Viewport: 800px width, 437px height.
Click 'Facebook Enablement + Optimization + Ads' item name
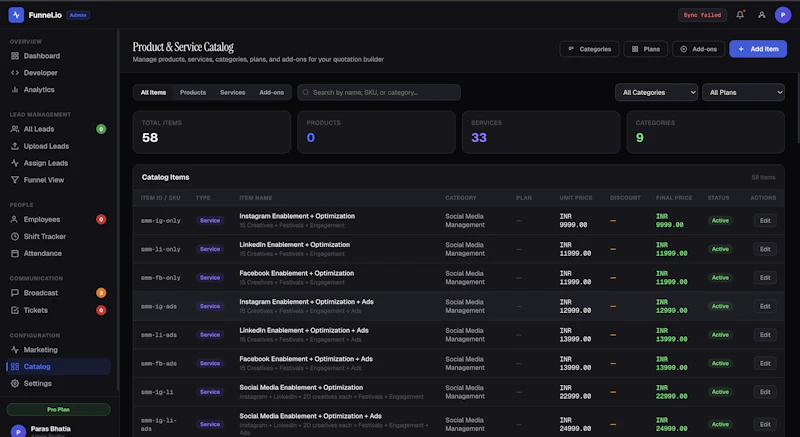coord(306,359)
